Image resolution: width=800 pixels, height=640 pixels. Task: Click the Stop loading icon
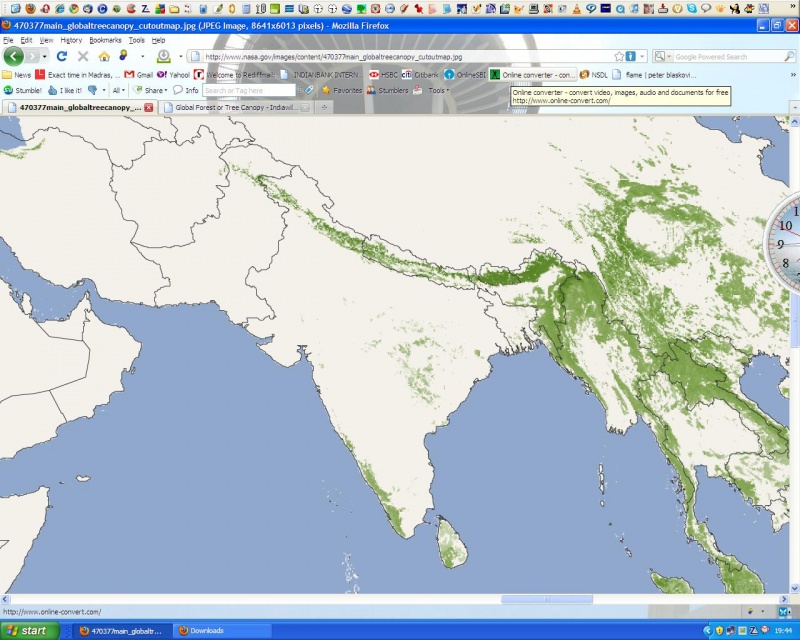click(83, 56)
